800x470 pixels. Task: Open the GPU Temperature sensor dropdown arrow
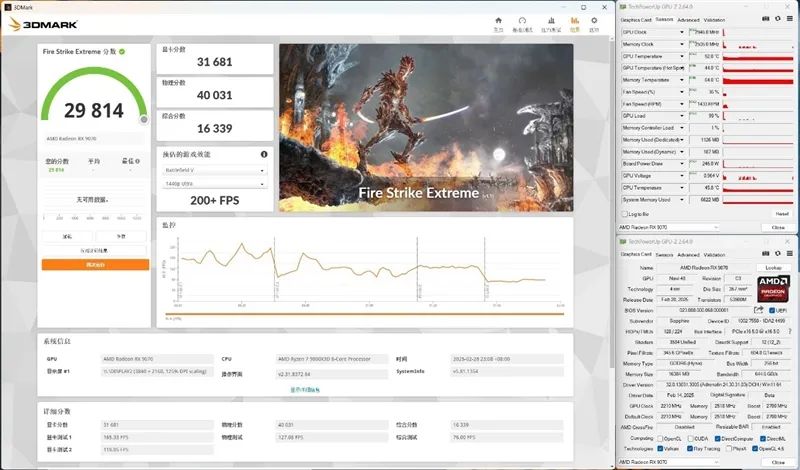682,56
